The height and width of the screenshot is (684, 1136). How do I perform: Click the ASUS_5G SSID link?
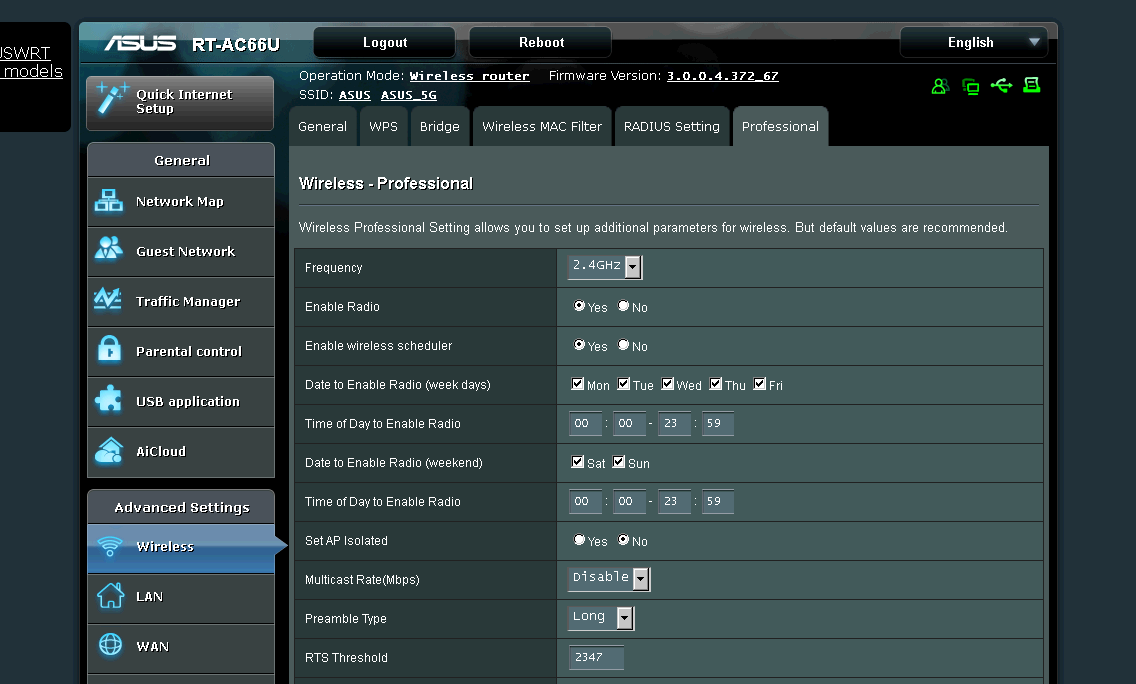click(x=409, y=95)
